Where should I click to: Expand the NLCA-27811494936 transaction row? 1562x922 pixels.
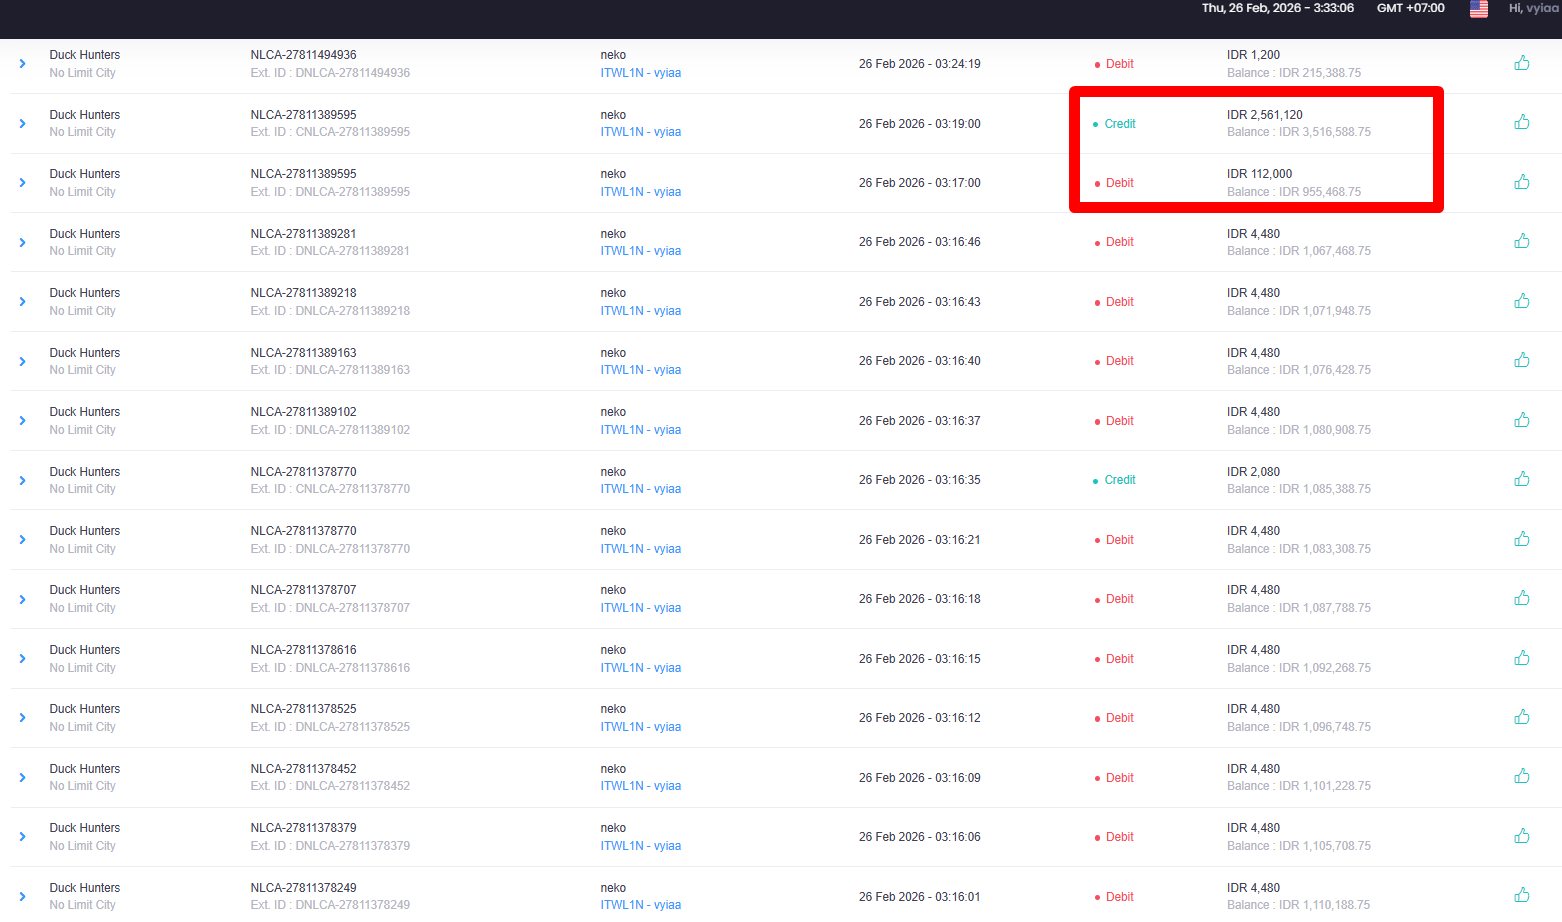click(22, 64)
